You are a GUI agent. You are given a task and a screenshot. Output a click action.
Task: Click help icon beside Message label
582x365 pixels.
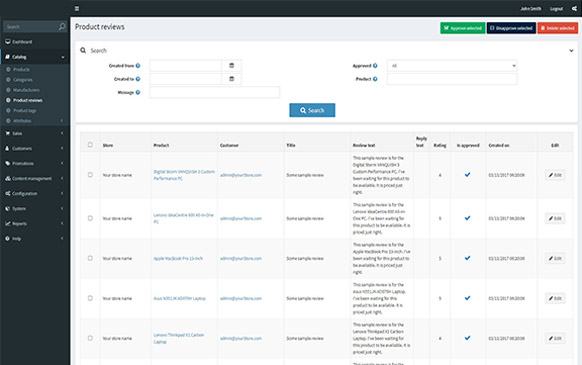(x=138, y=92)
